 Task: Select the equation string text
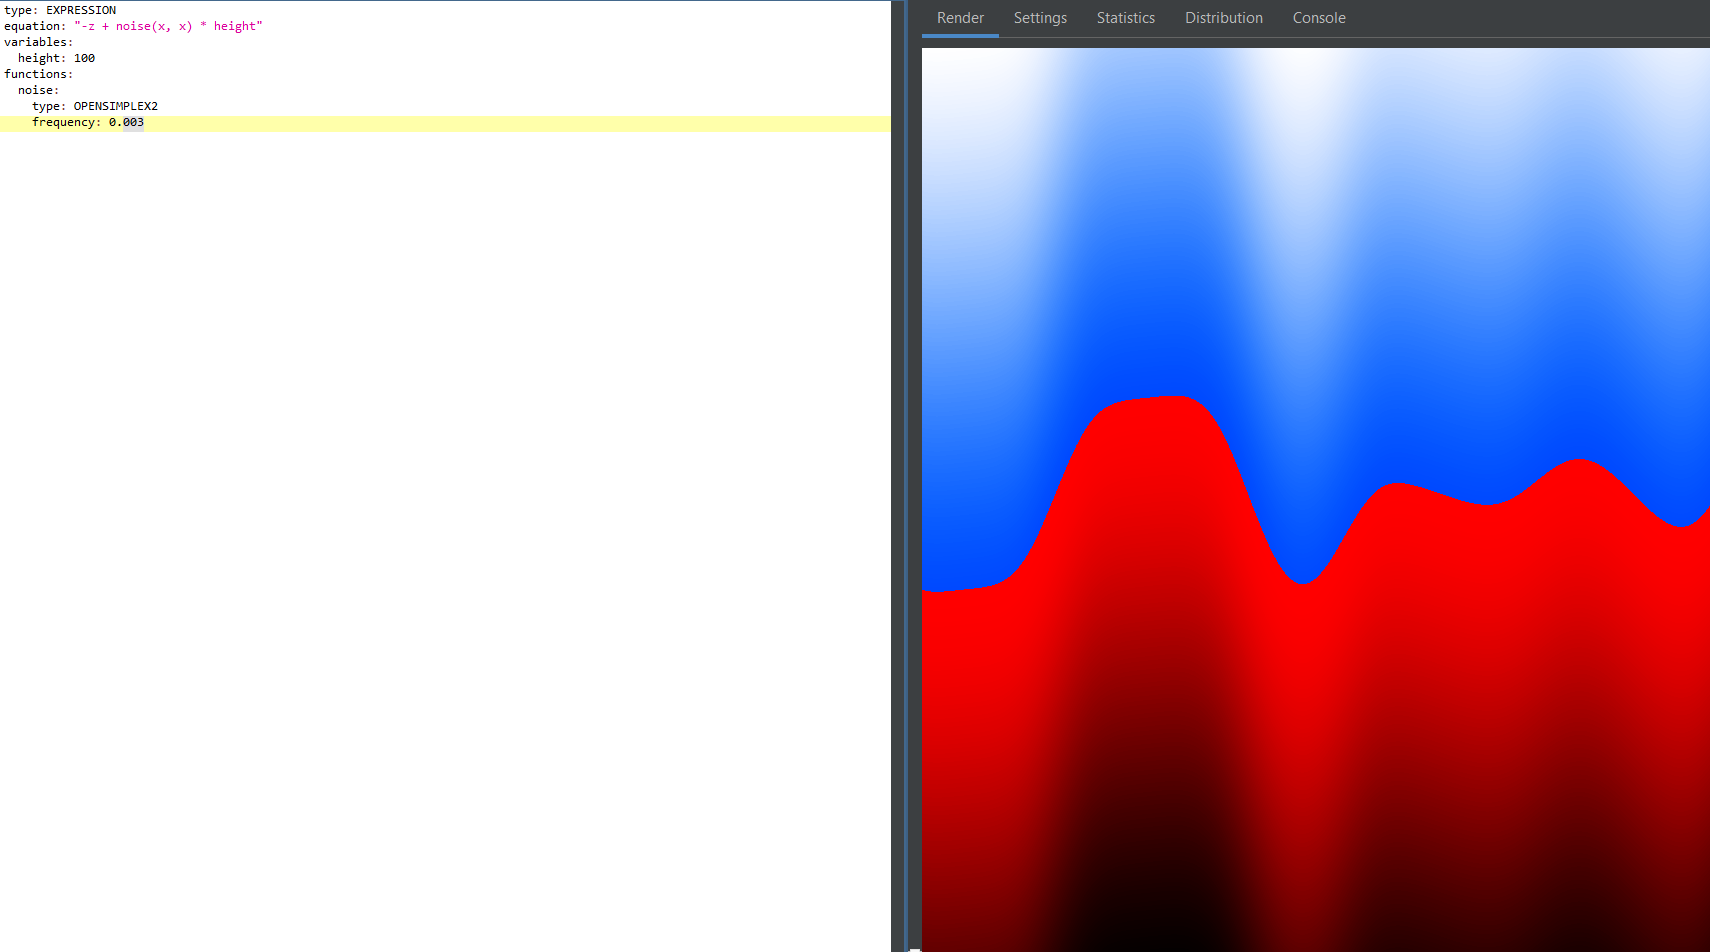click(170, 25)
